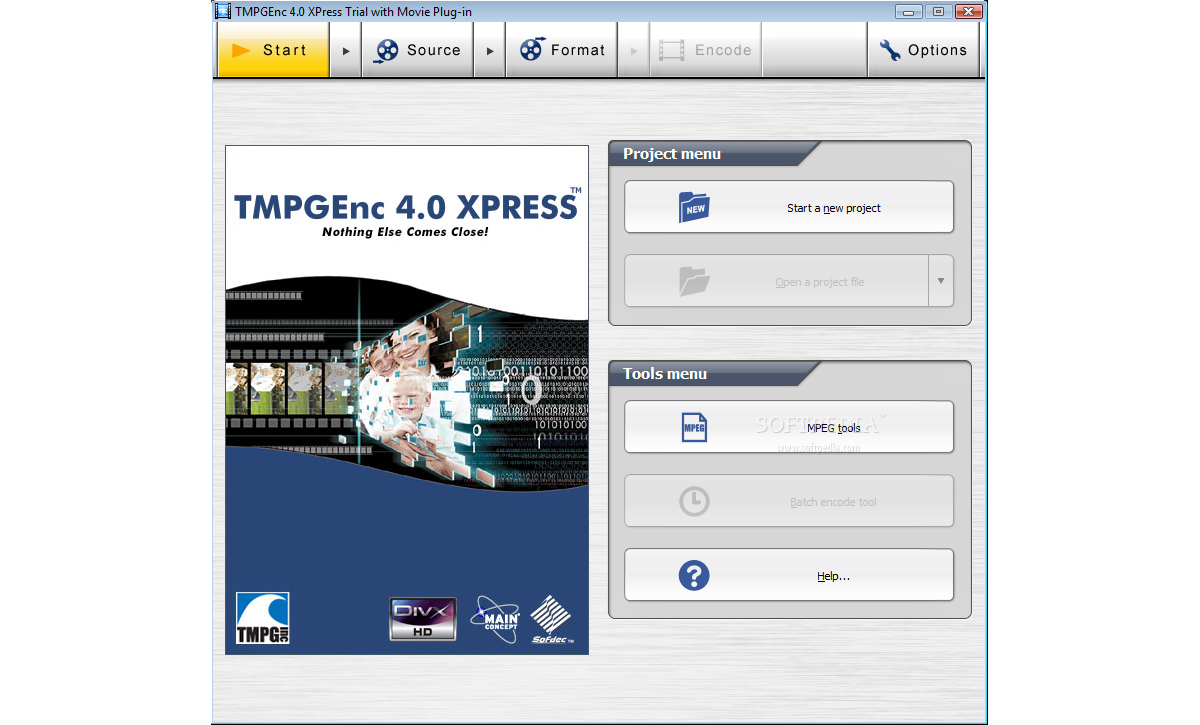Switch to the Start stage tab
The height and width of the screenshot is (725, 1200).
(273, 50)
